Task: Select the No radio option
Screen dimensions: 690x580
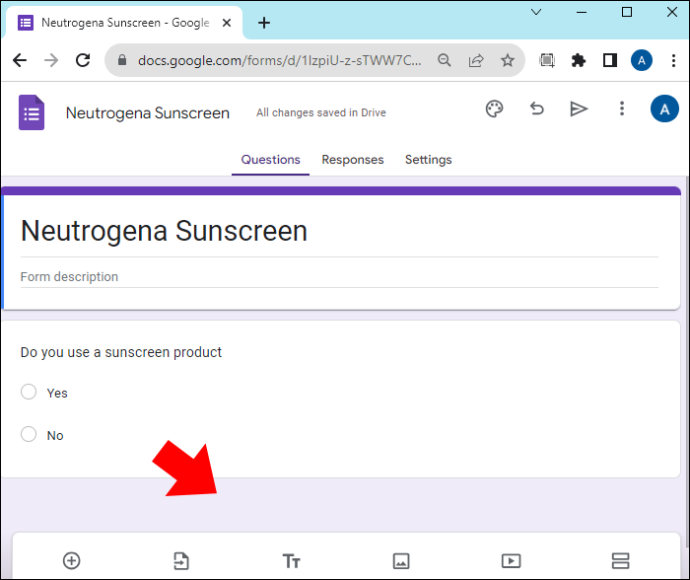Action: click(29, 434)
